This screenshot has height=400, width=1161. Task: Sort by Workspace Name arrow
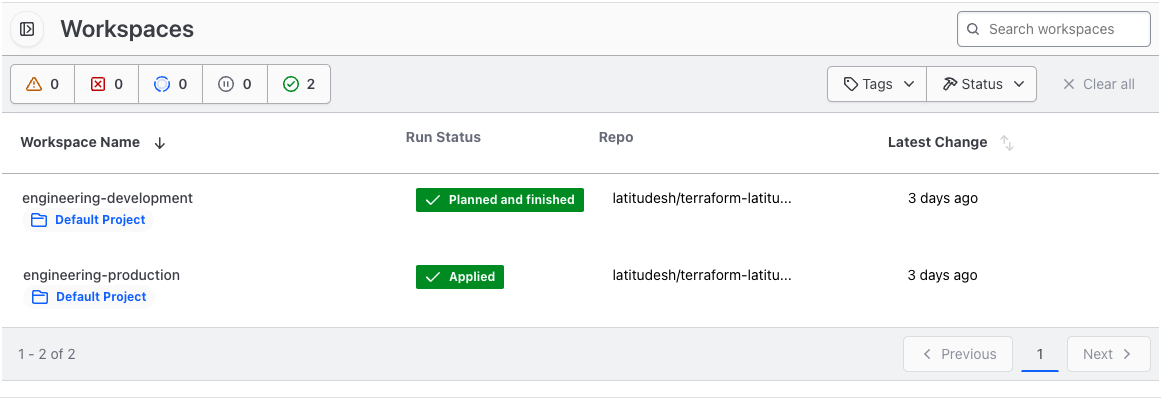point(160,143)
